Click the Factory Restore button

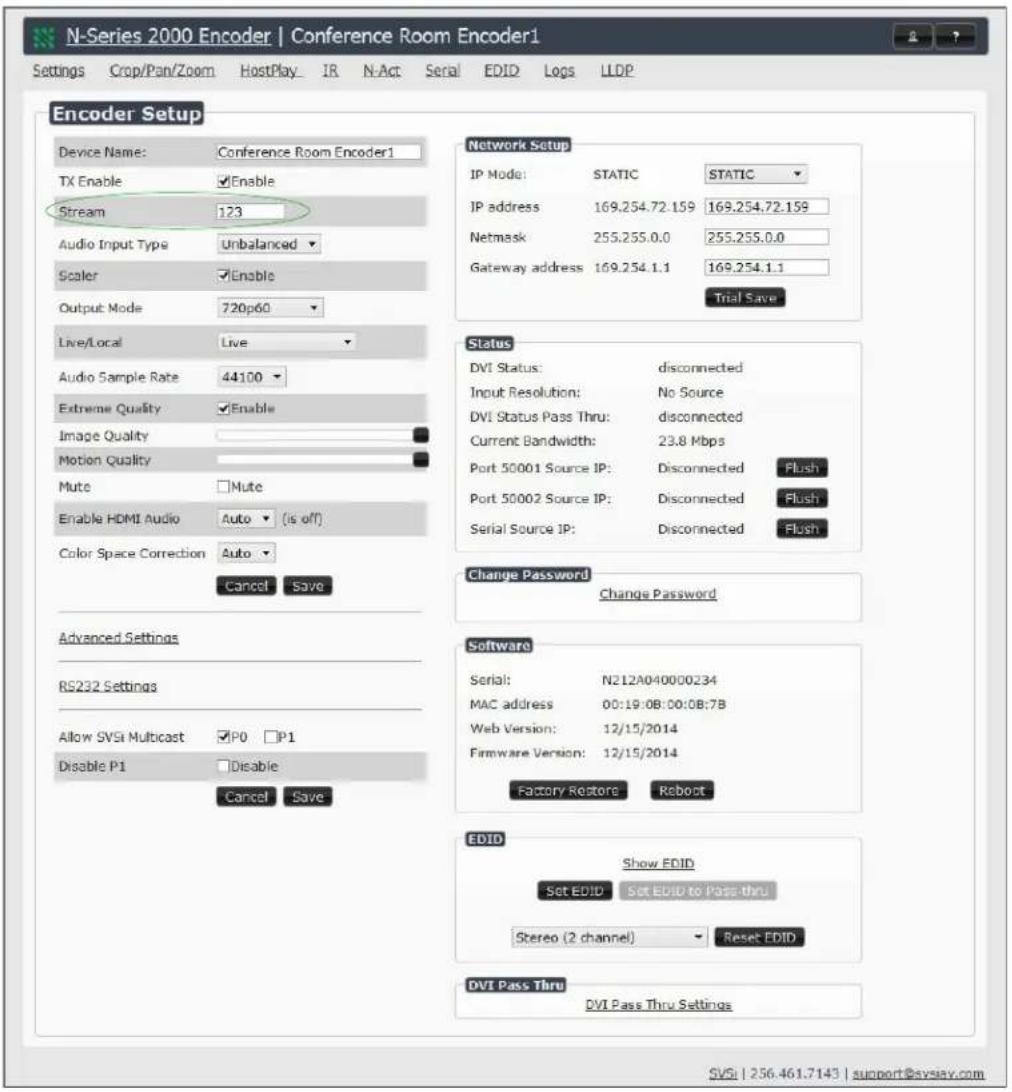pos(568,792)
